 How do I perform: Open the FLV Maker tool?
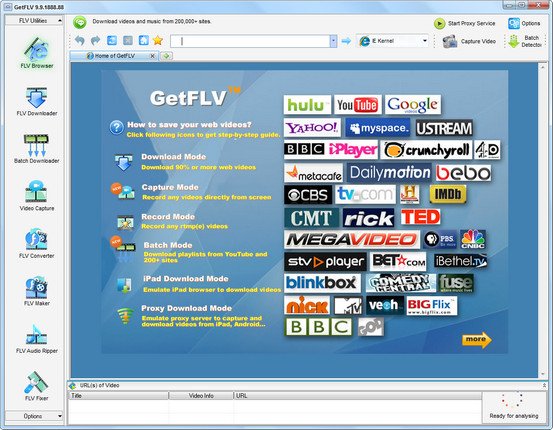37,291
